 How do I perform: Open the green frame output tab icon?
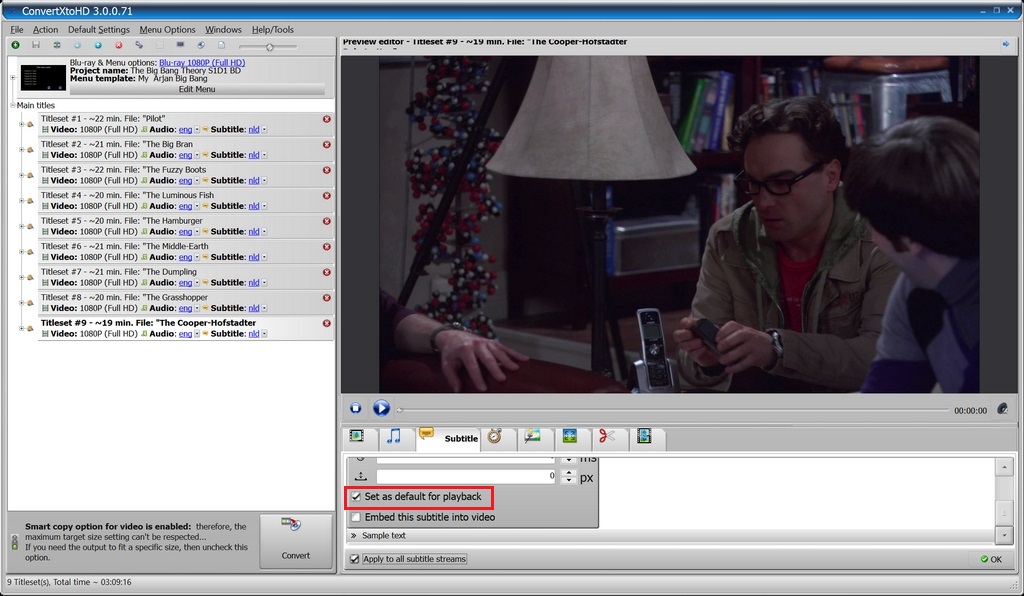[569, 436]
